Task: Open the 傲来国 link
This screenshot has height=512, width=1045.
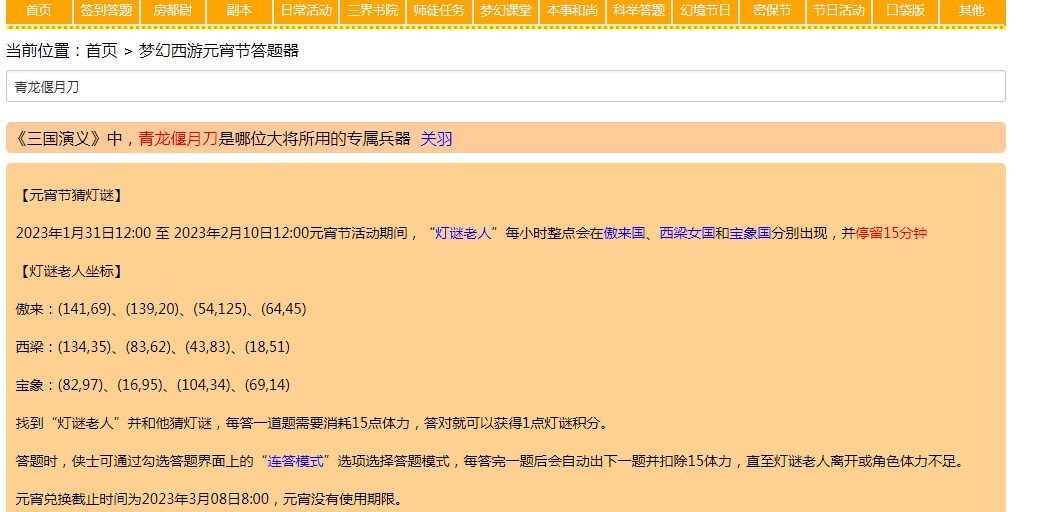Action: [x=624, y=233]
